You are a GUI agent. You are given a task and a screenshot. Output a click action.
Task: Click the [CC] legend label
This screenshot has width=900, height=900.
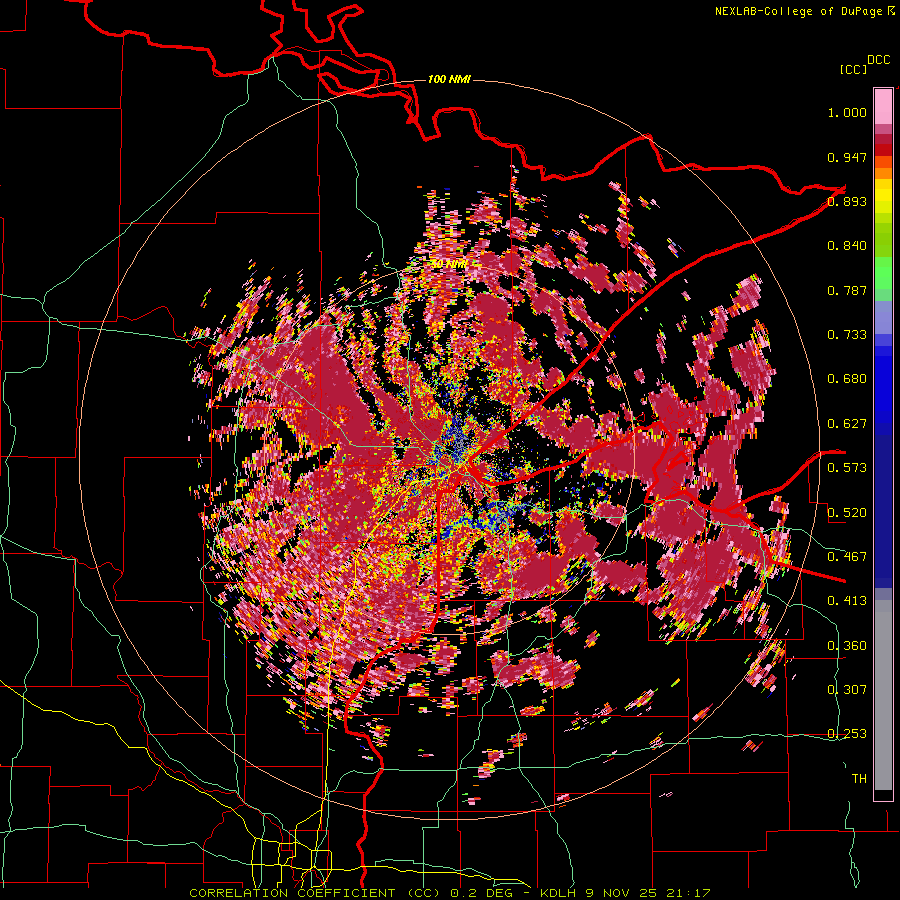pos(853,69)
